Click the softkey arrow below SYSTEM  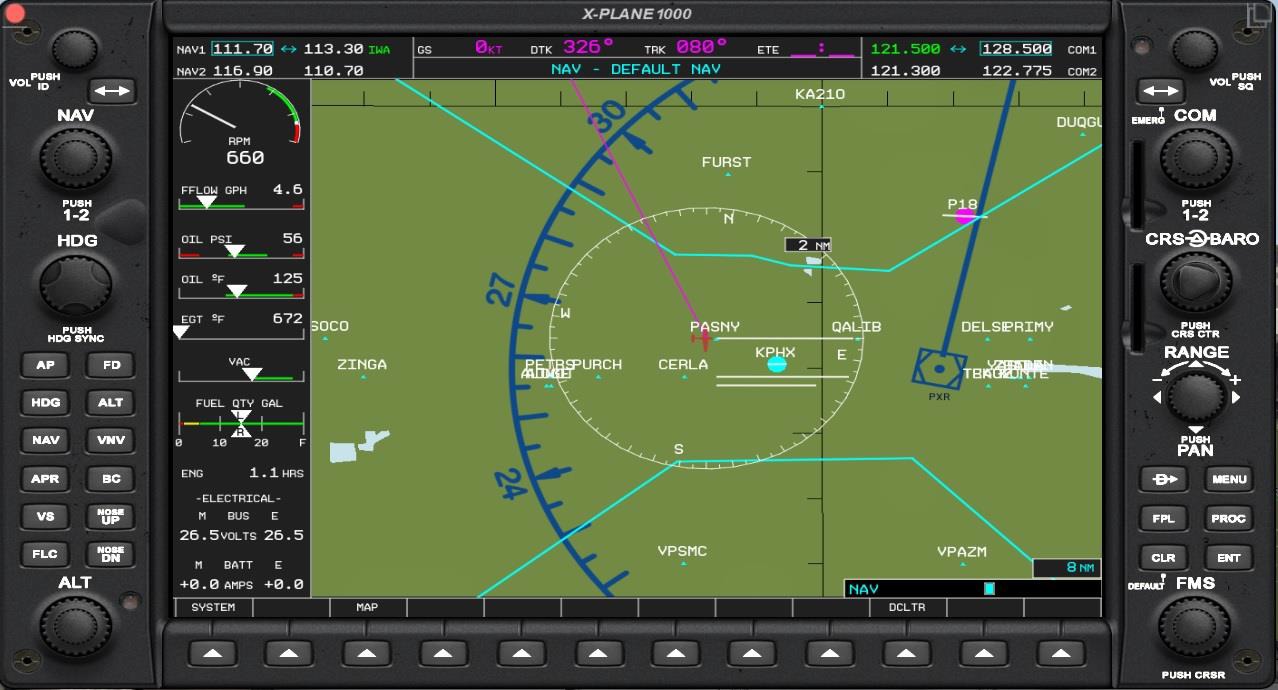[211, 654]
